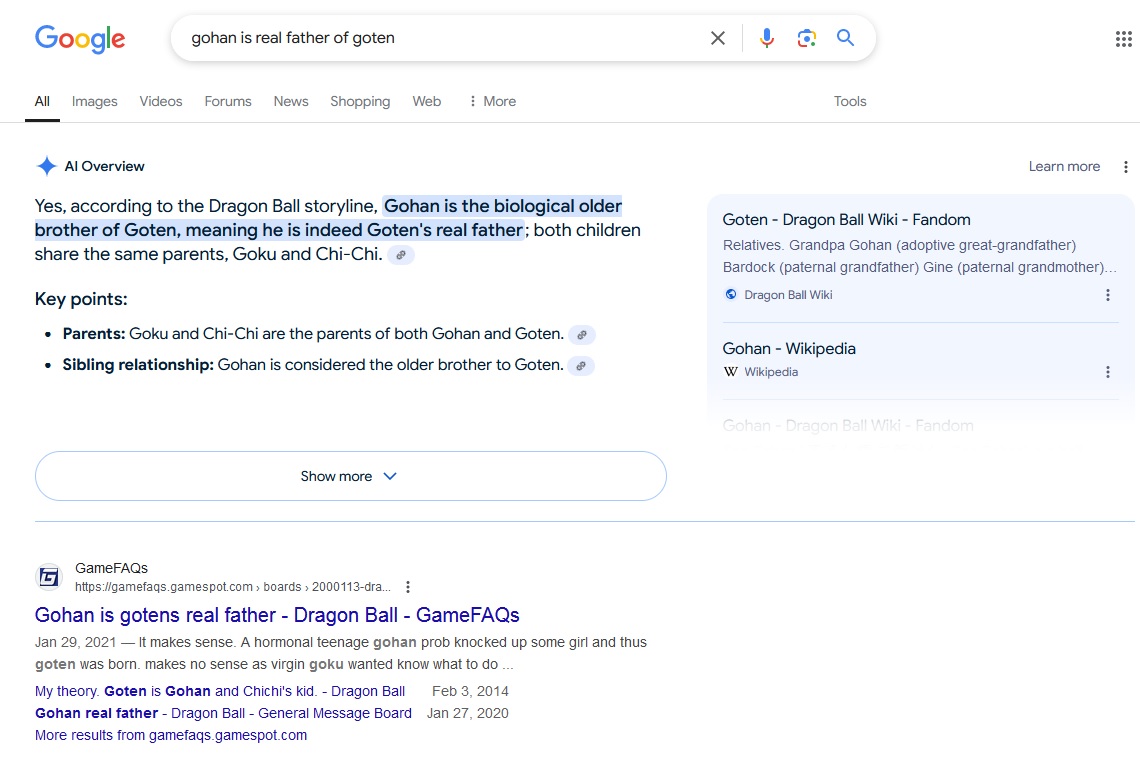Click Learn more about AI Overview
This screenshot has height=759, width=1140.
click(1064, 166)
